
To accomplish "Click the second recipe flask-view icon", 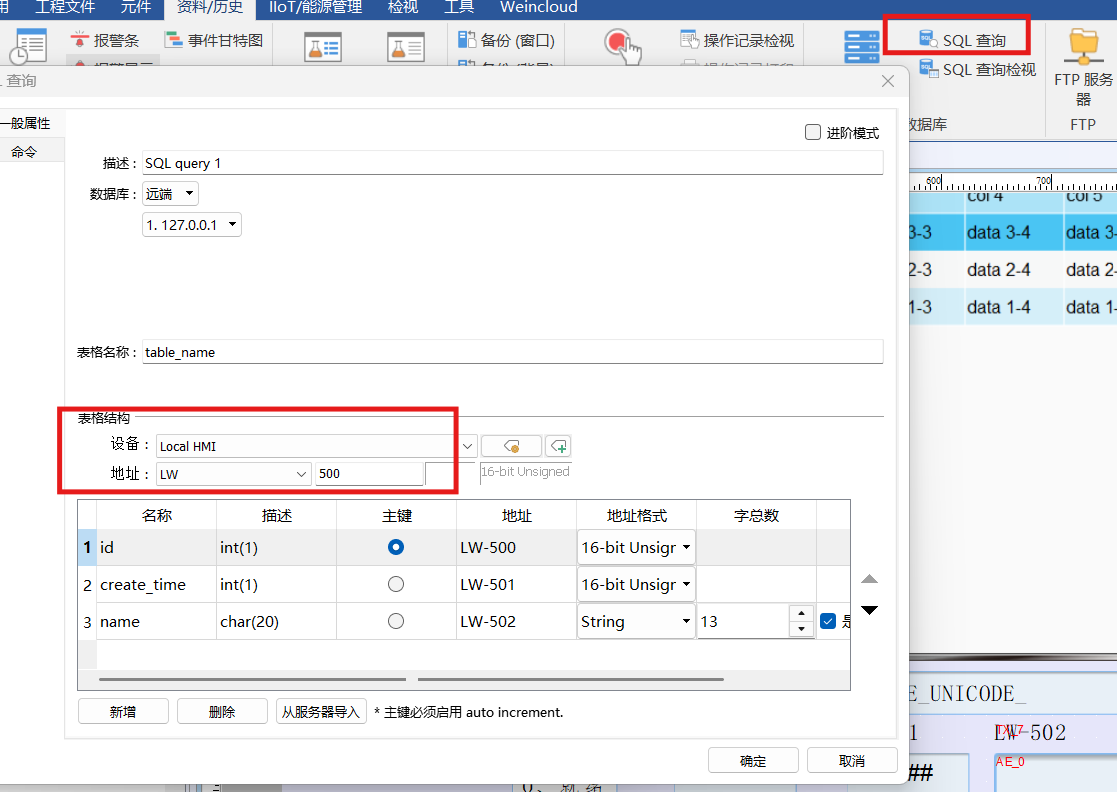I will (406, 48).
